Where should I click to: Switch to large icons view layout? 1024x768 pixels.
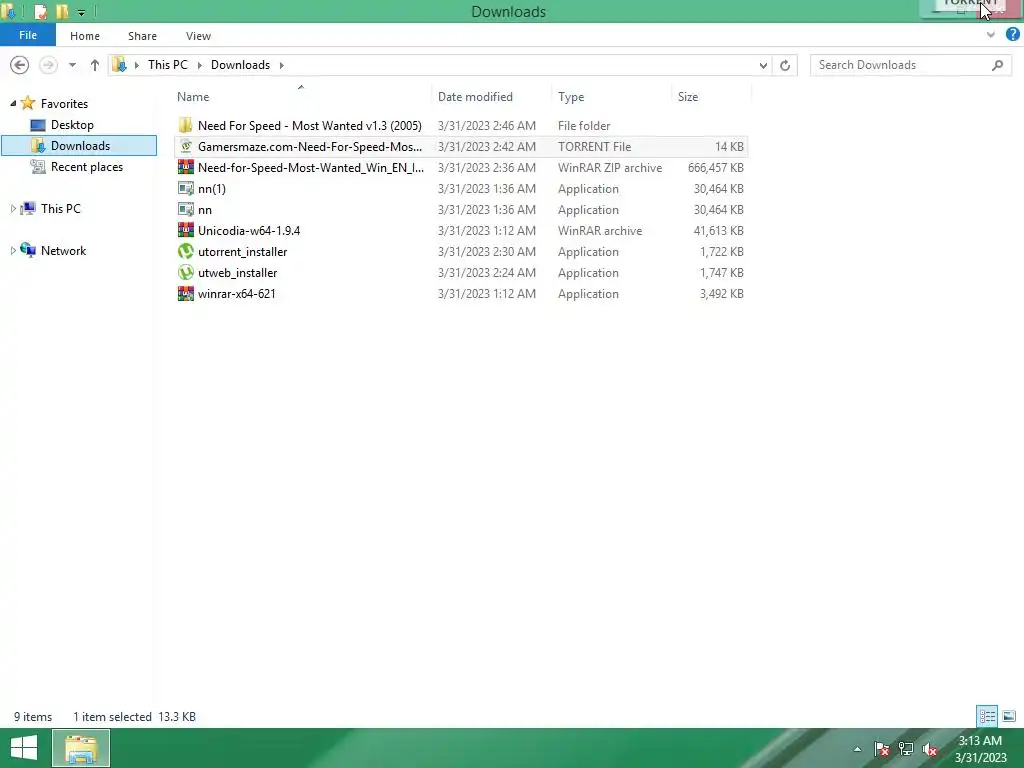click(1009, 716)
